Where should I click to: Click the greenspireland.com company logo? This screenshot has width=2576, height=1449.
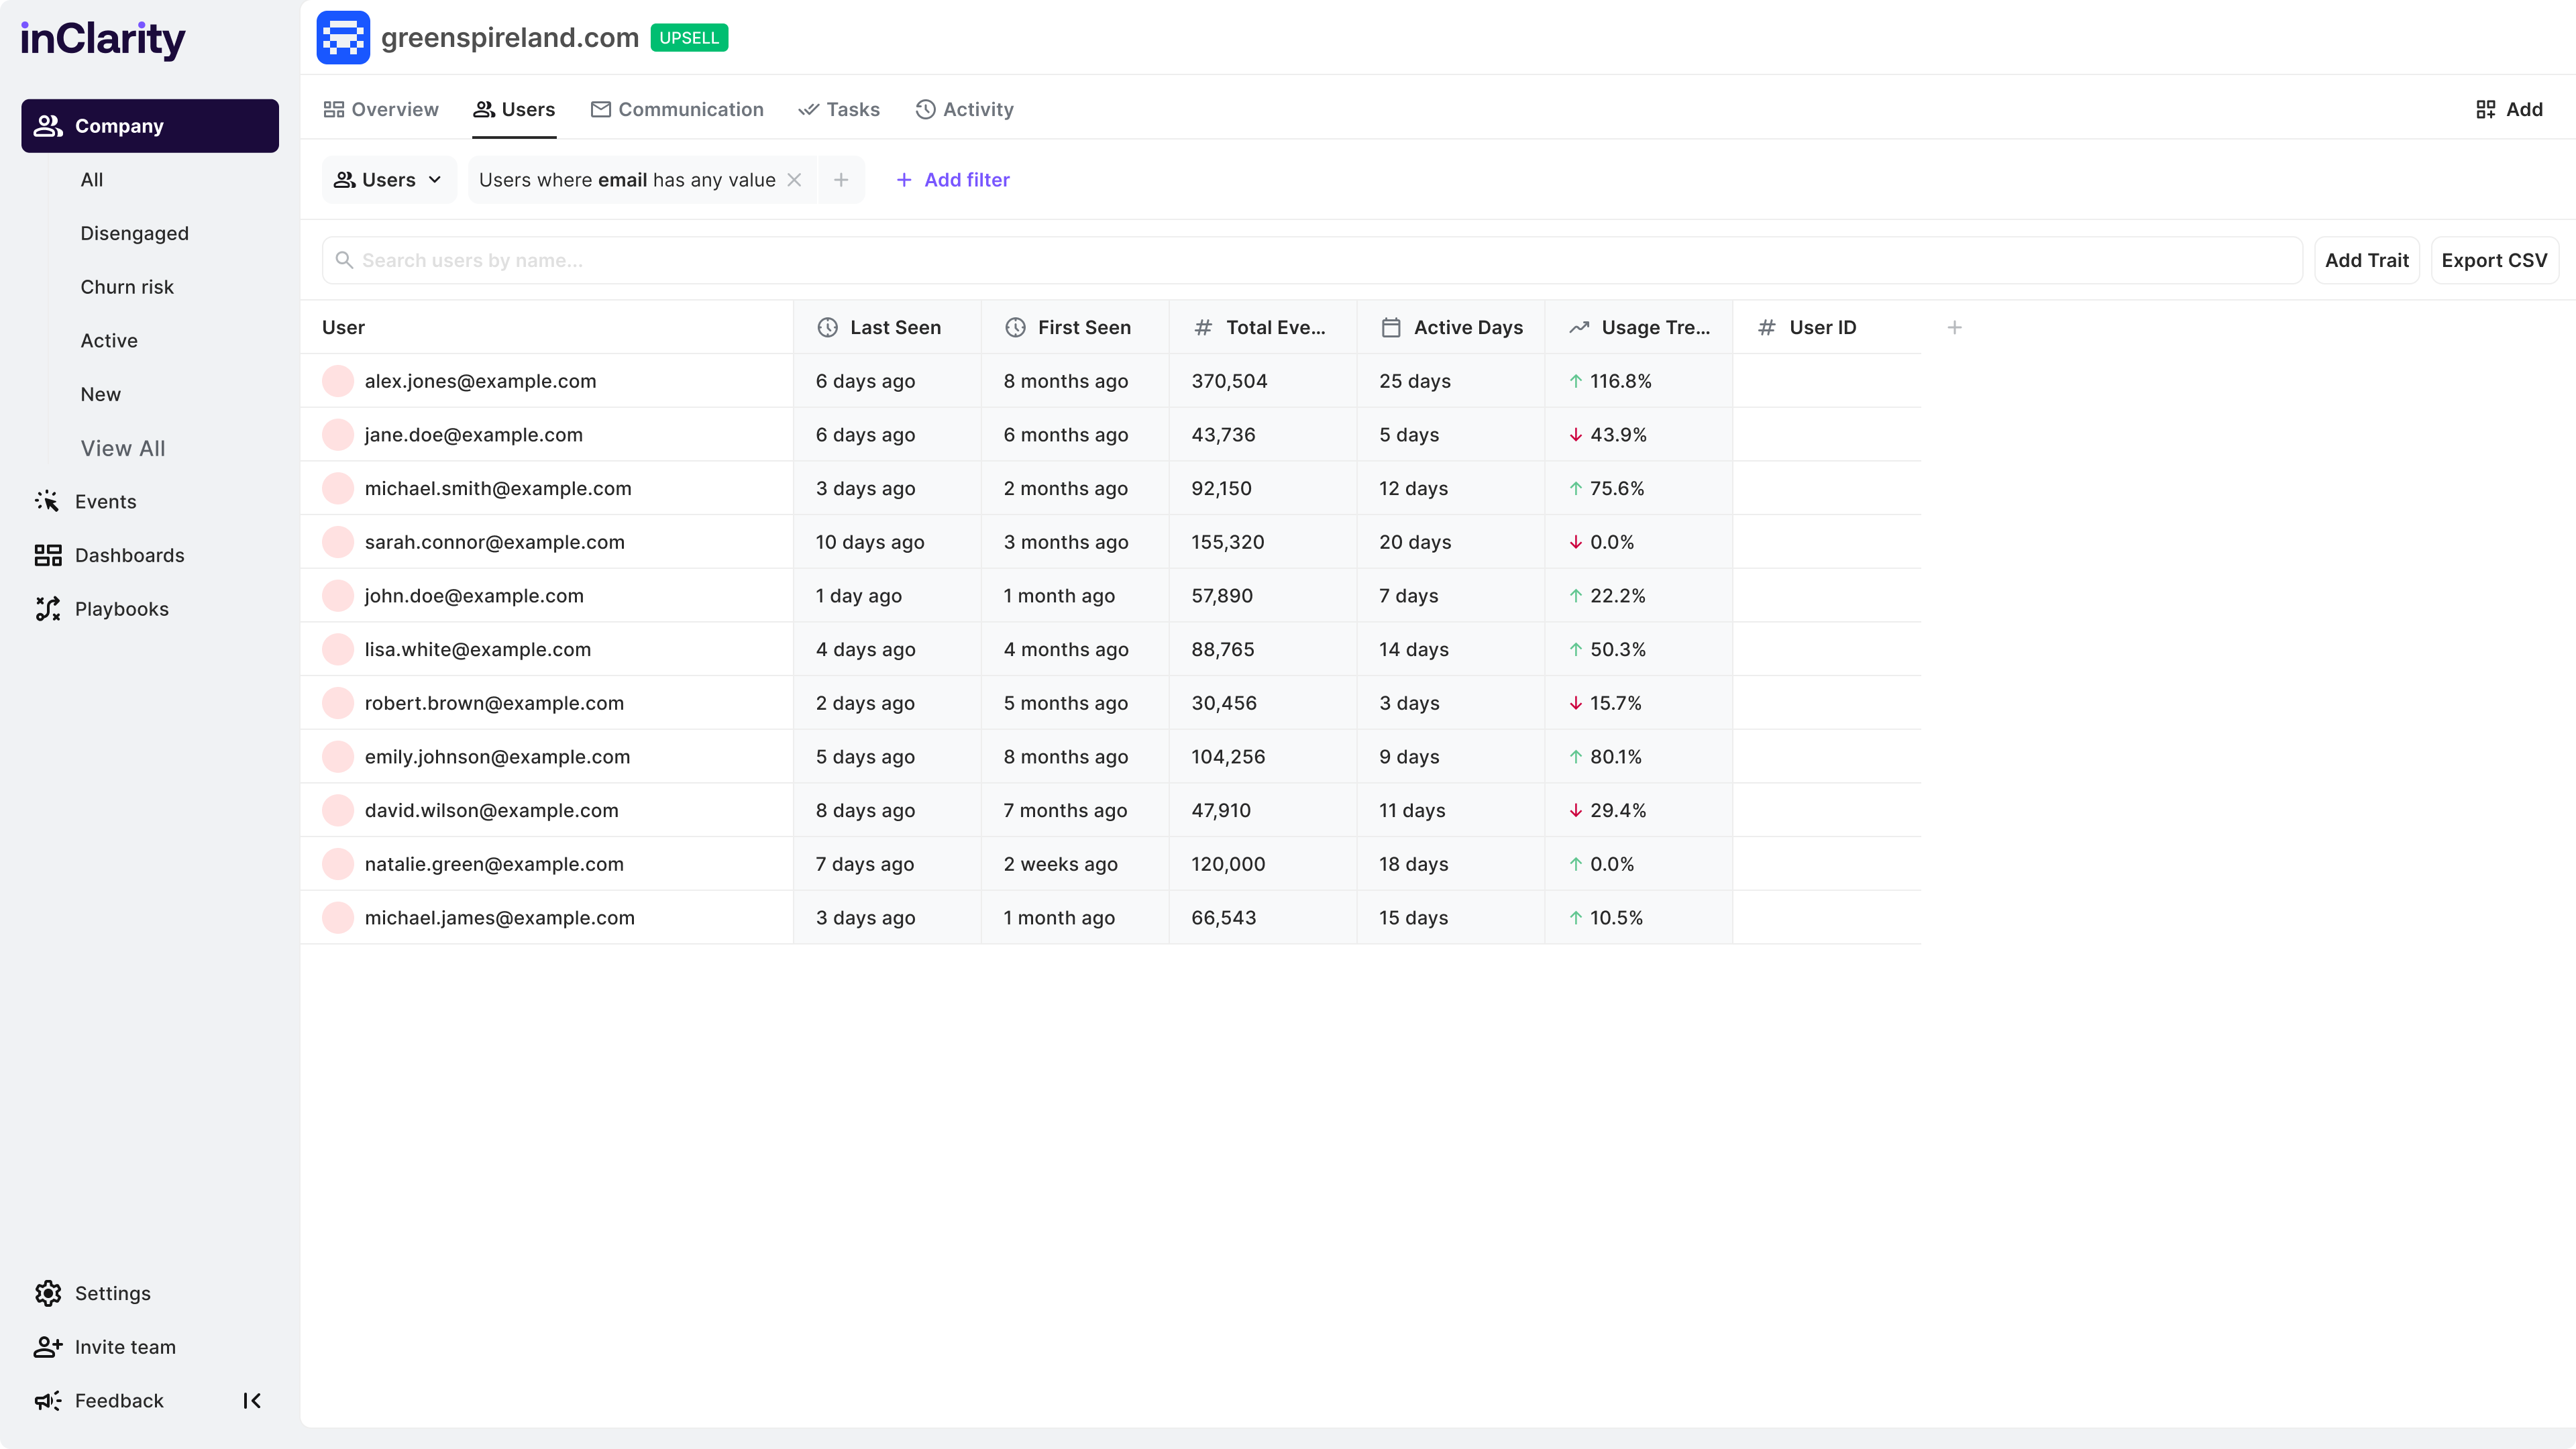click(x=343, y=38)
